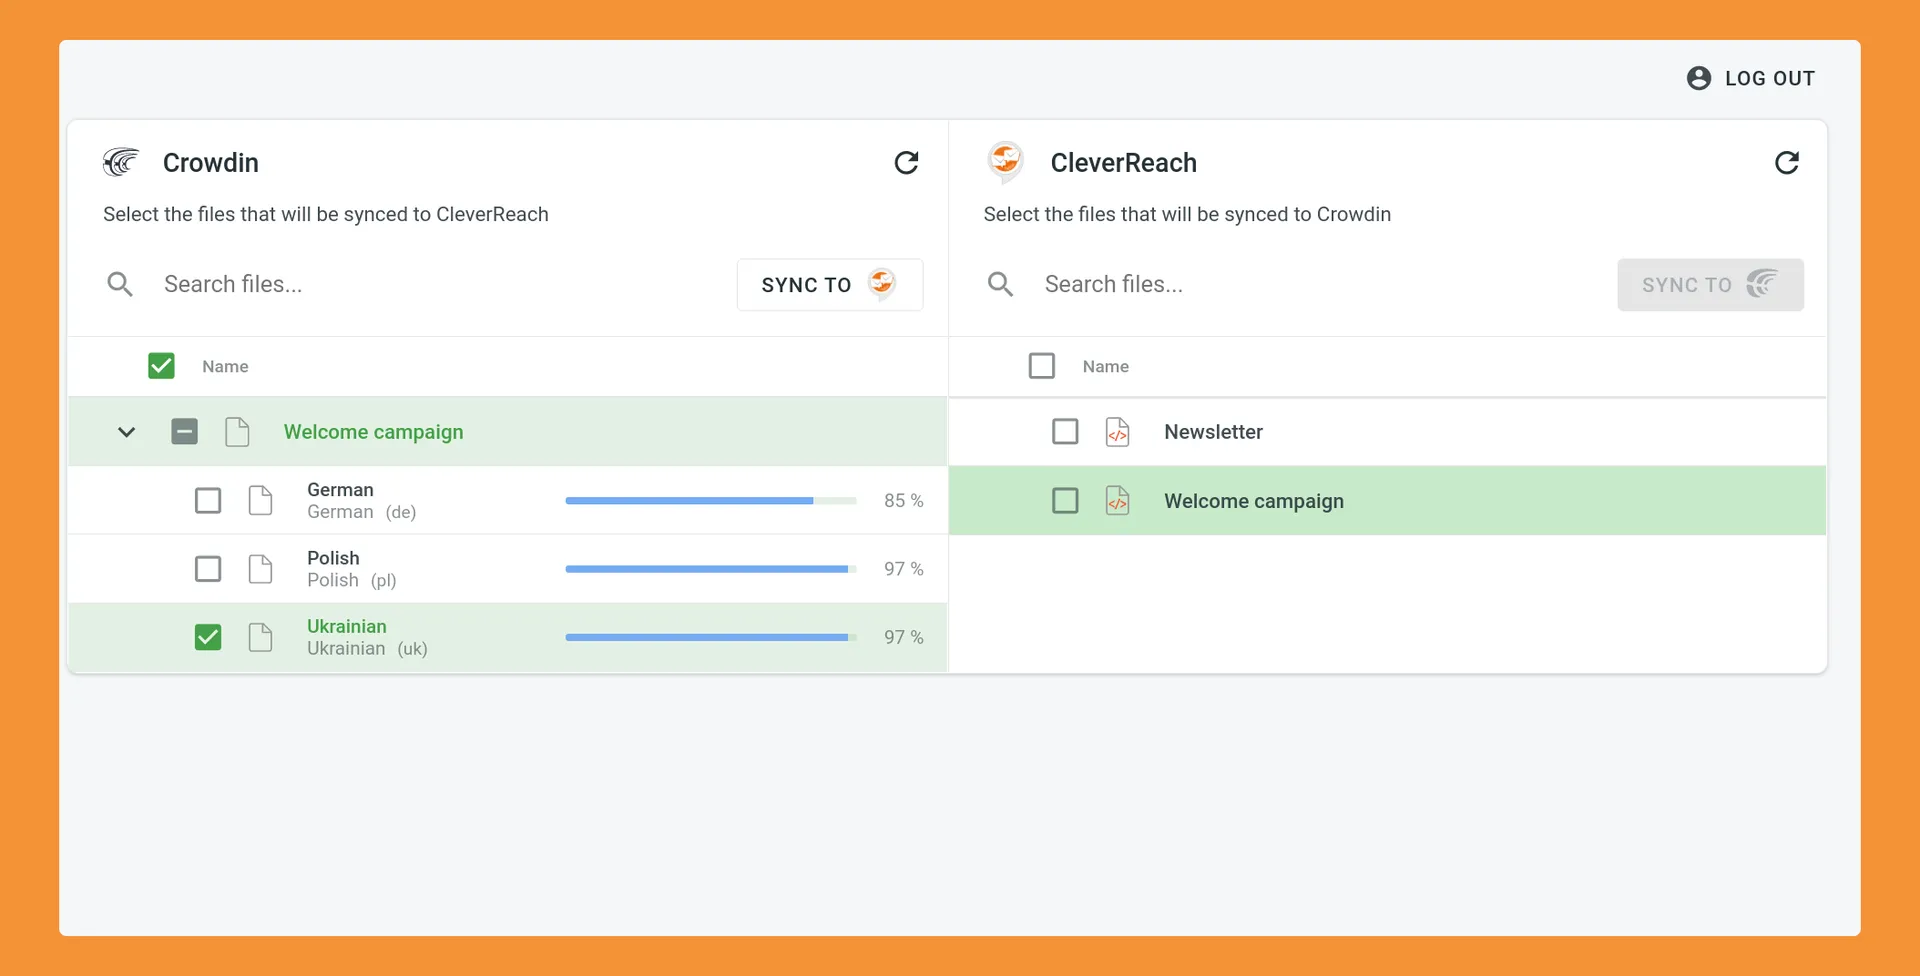Click the Crowdin logo icon
This screenshot has width=1920, height=976.
coord(121,162)
